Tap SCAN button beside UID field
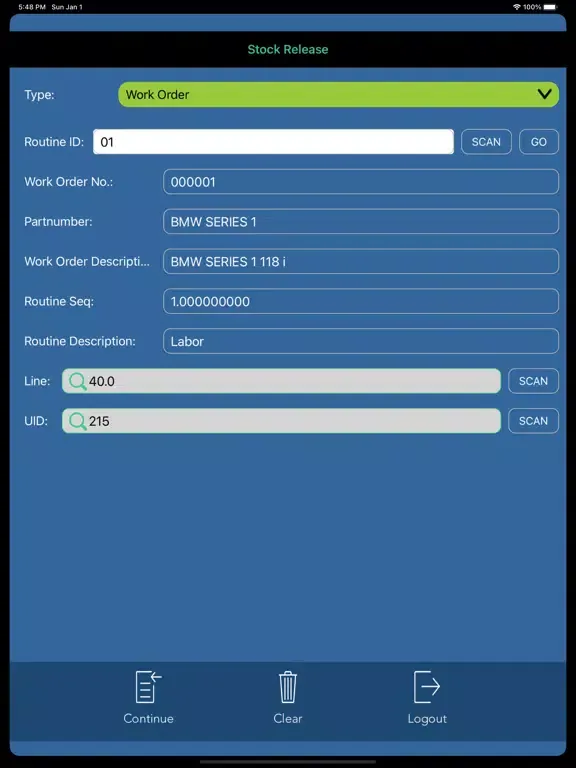 [533, 421]
